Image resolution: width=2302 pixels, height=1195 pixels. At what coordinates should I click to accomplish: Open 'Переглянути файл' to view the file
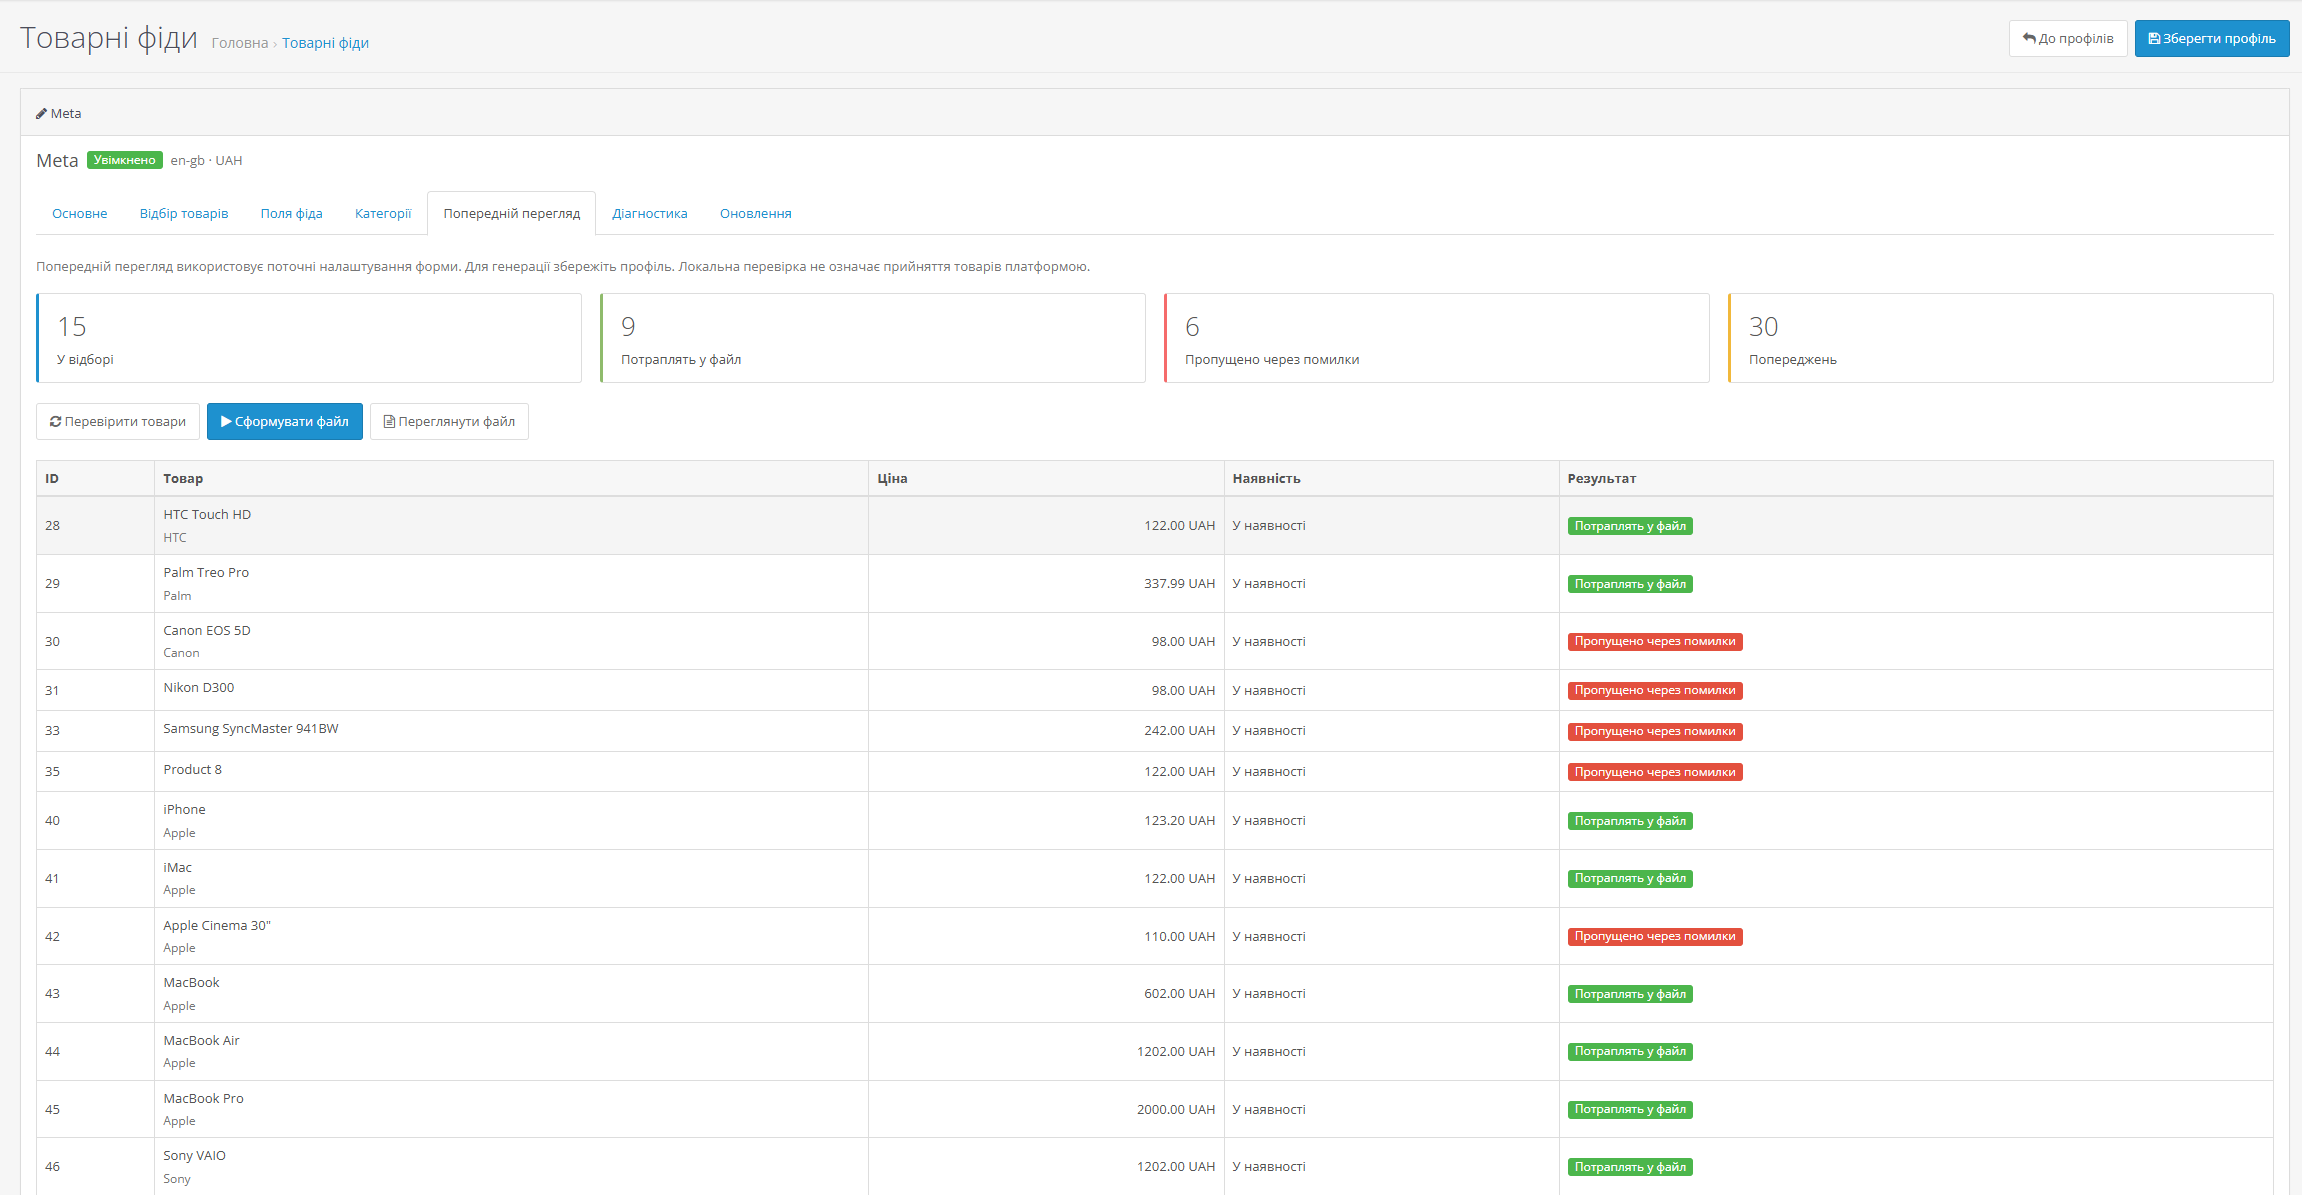click(449, 422)
